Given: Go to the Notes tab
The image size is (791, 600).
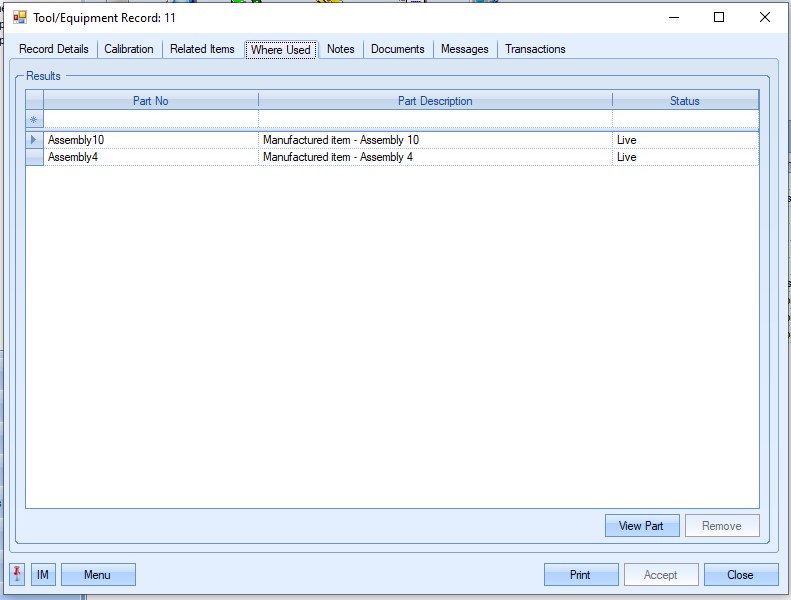Looking at the screenshot, I should [x=340, y=49].
